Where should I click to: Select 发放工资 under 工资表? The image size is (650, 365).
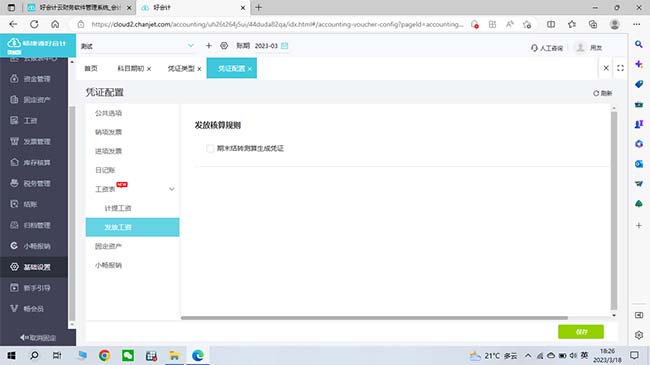(132, 227)
